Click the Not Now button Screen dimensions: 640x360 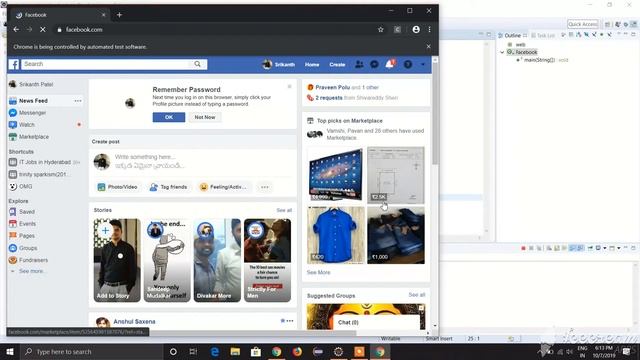pyautogui.click(x=204, y=117)
